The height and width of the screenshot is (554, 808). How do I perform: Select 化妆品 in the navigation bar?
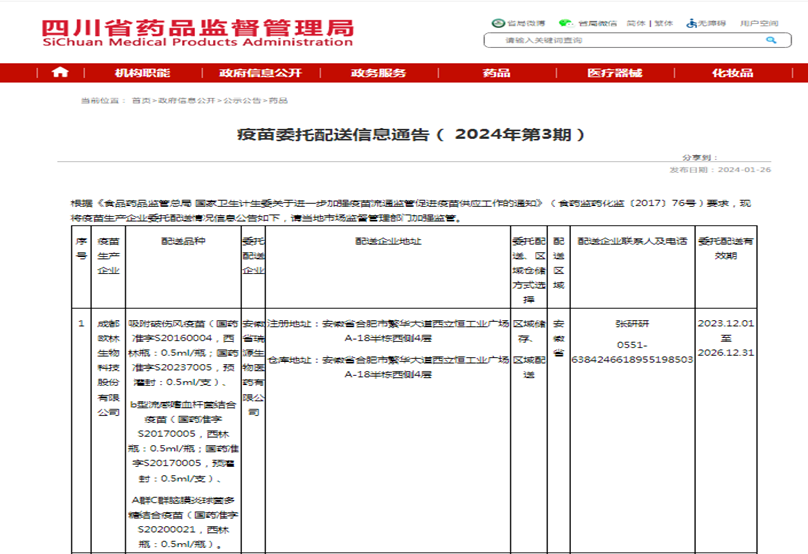(x=732, y=73)
